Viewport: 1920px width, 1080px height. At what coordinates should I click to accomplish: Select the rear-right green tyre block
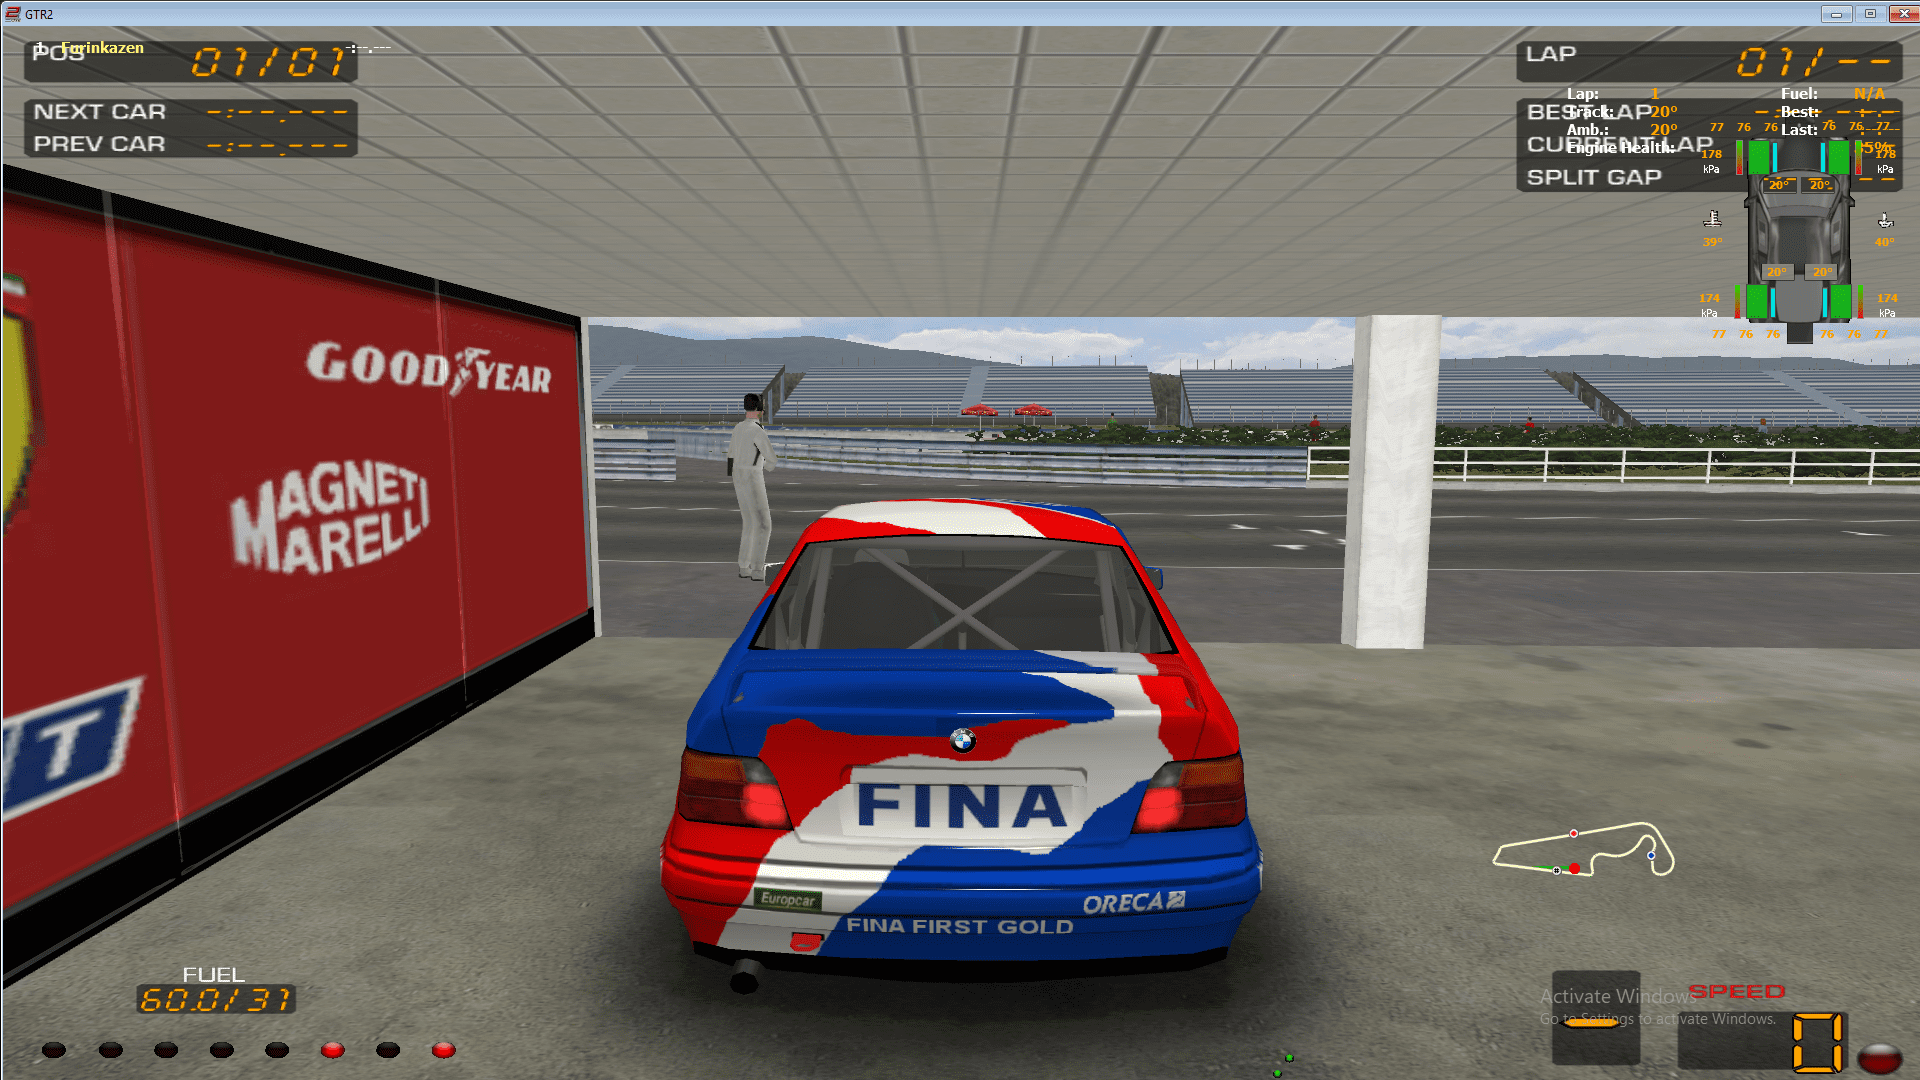[x=1841, y=302]
